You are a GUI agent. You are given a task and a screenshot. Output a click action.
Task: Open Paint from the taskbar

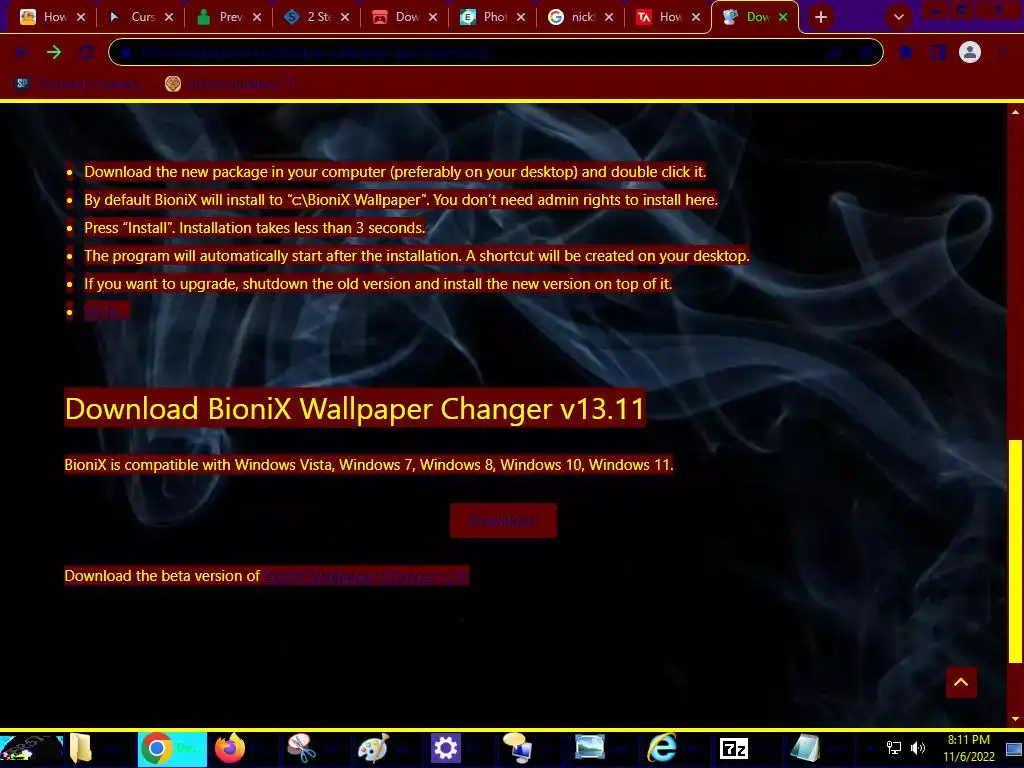(374, 749)
